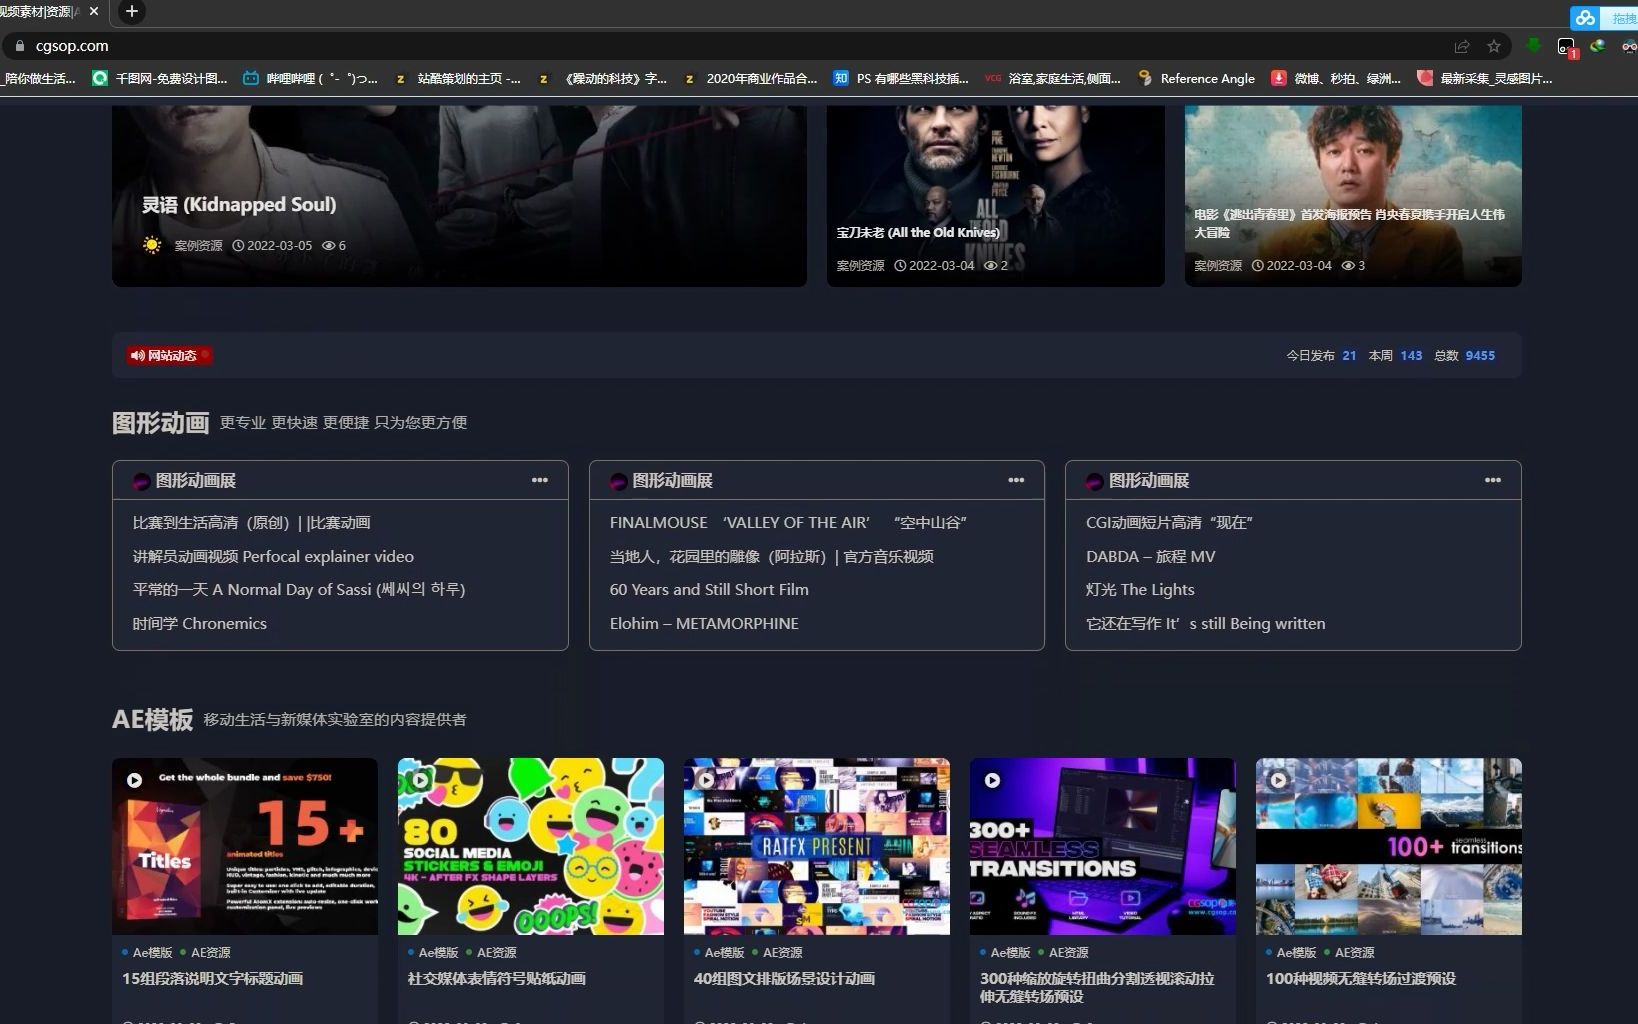Screen dimensions: 1638x1024
Task: Open 300种缩放旋转扭曲 transitions preset title
Action: pyautogui.click(x=1097, y=988)
